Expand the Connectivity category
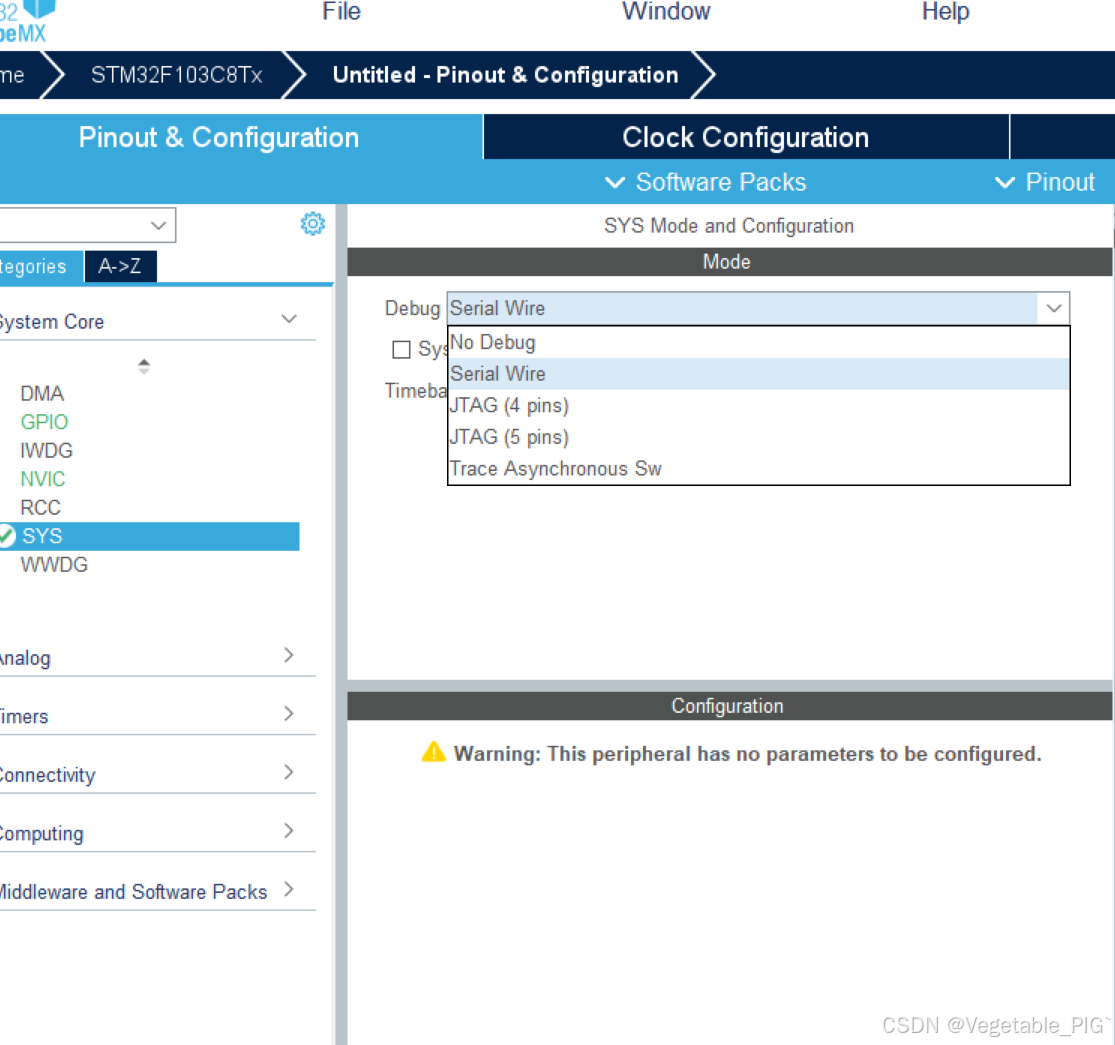 pos(289,771)
